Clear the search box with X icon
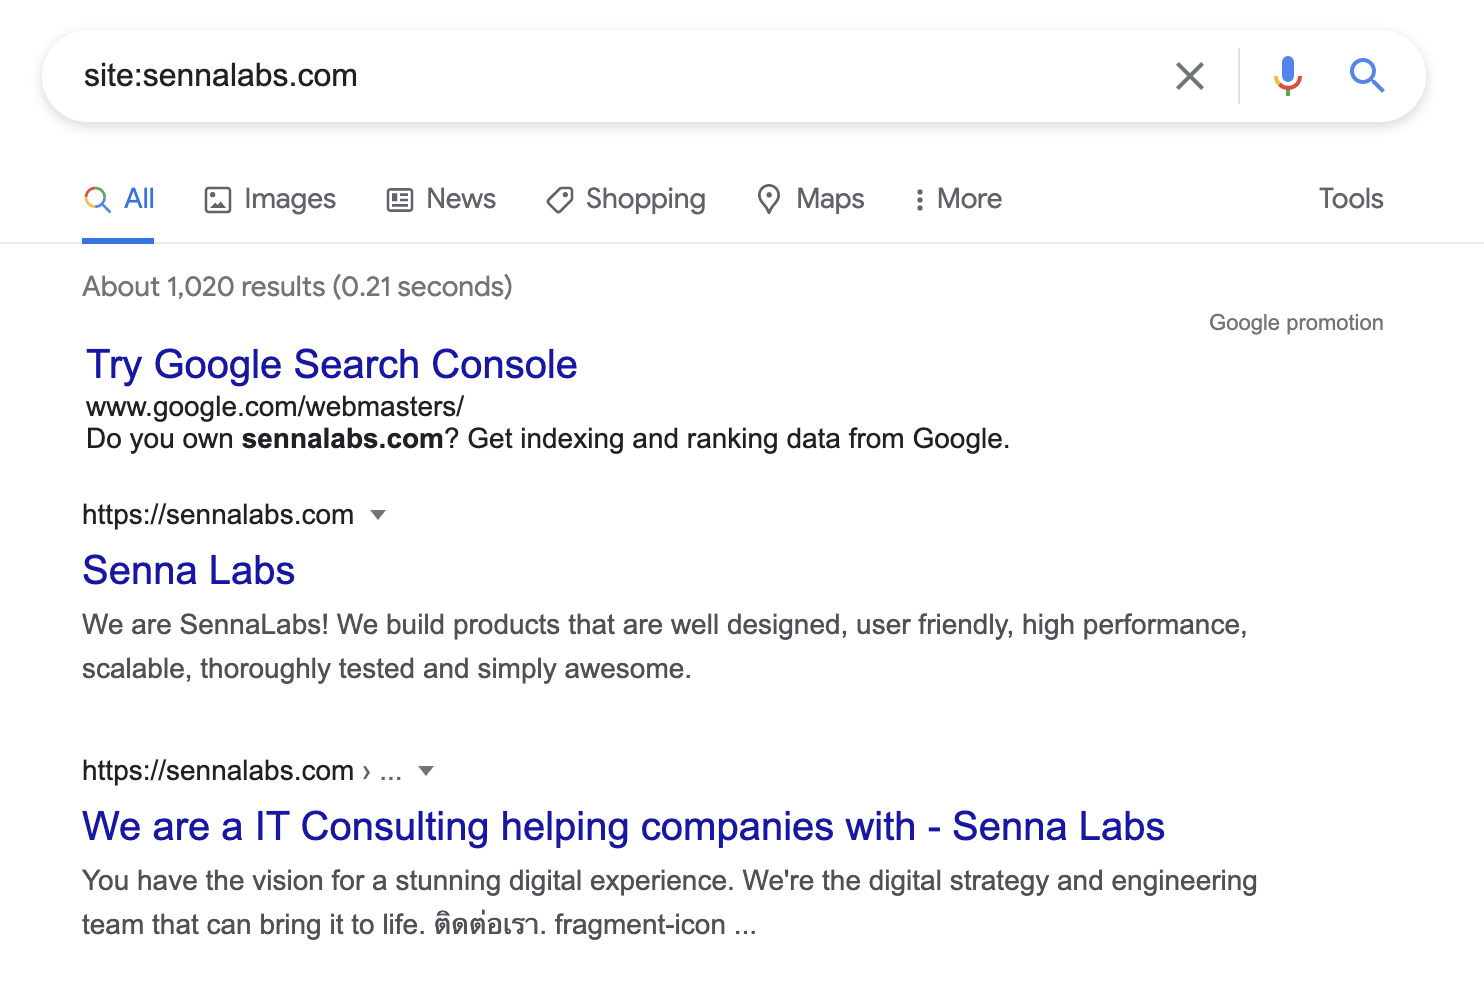Image resolution: width=1484 pixels, height=986 pixels. click(x=1189, y=76)
